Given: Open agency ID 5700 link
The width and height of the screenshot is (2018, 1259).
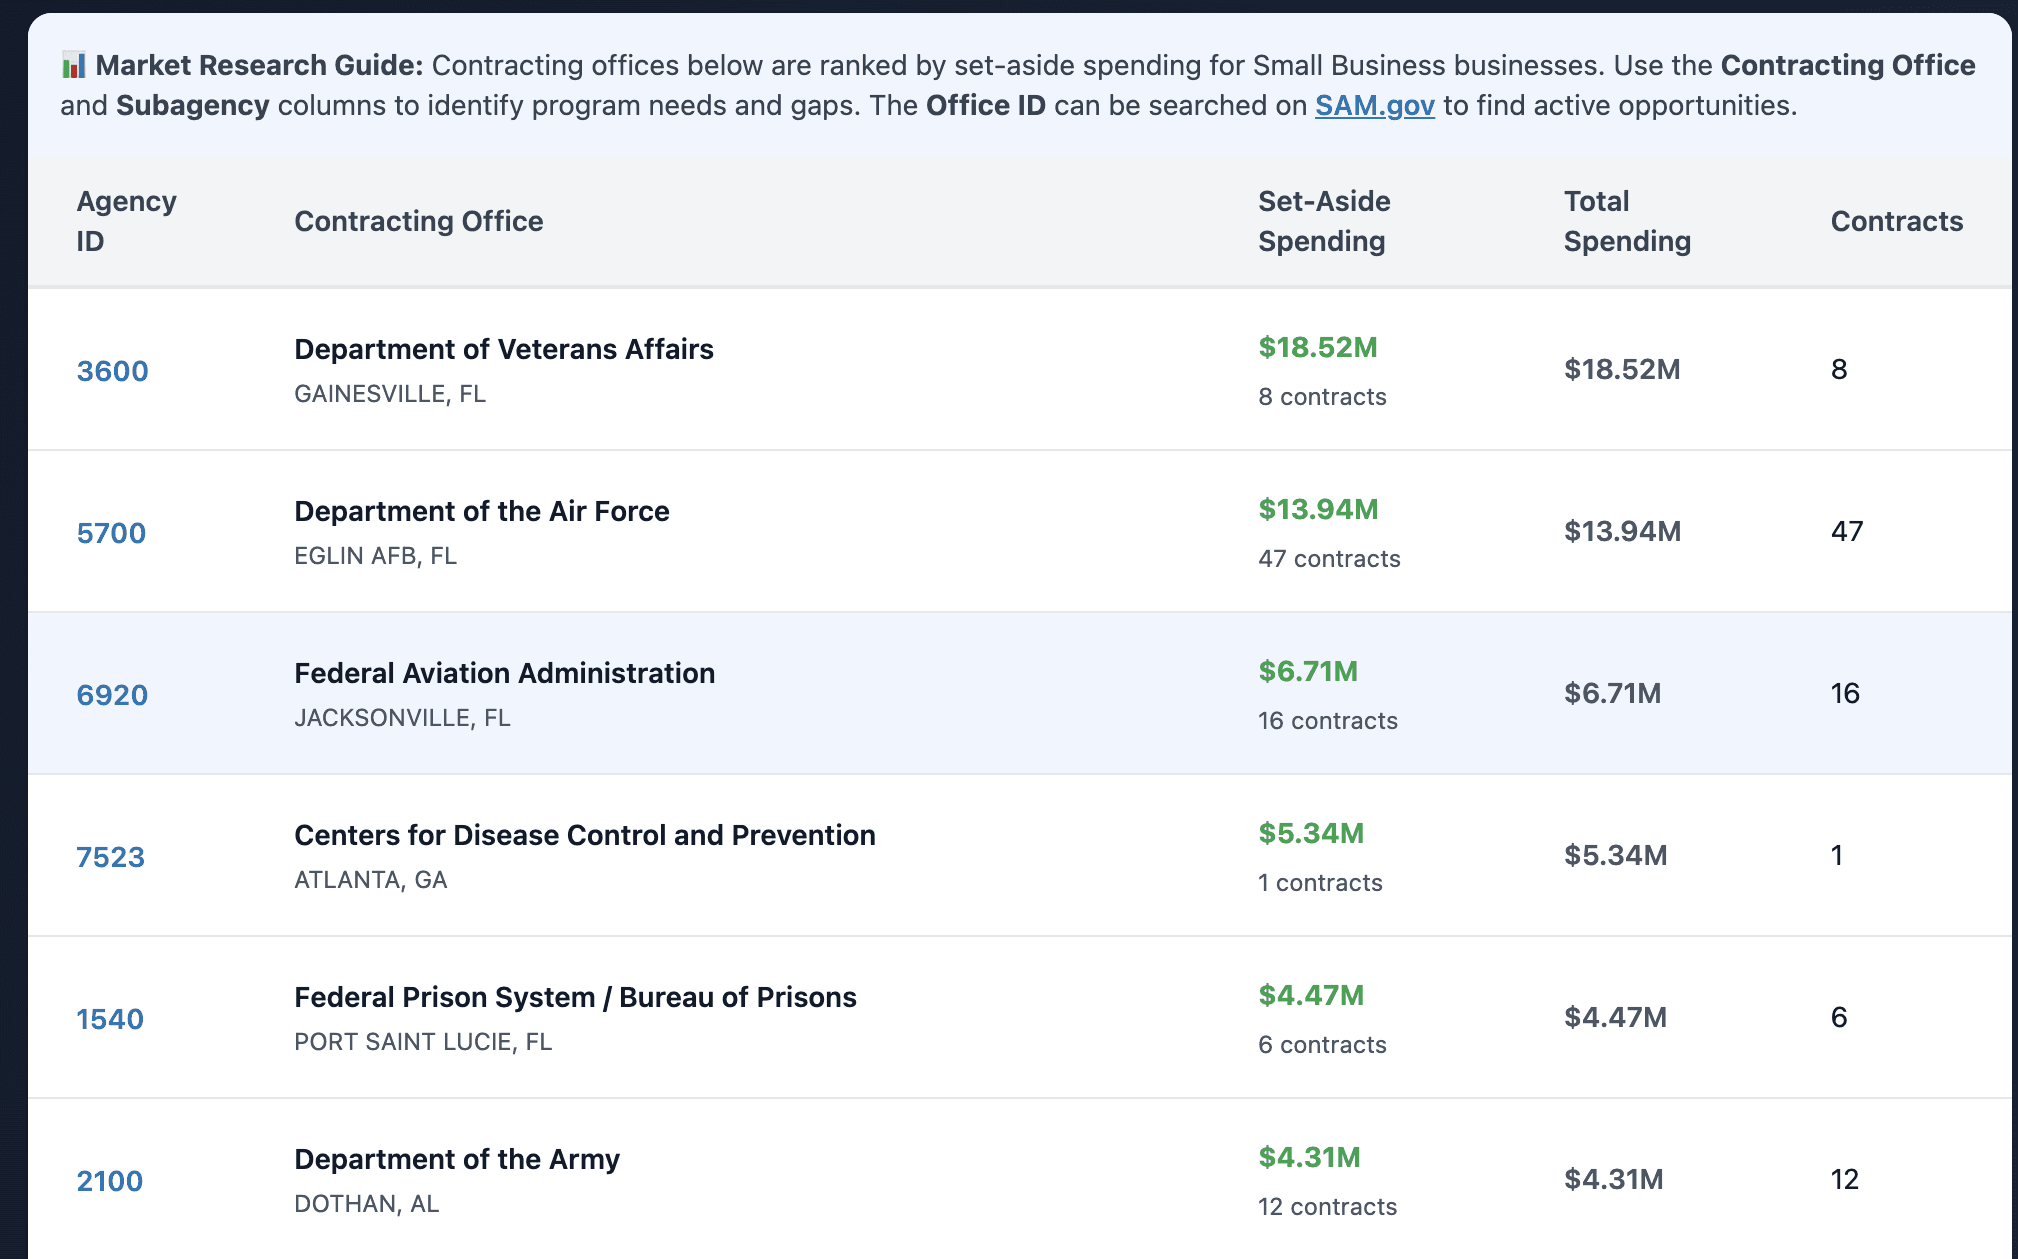Looking at the screenshot, I should (111, 533).
